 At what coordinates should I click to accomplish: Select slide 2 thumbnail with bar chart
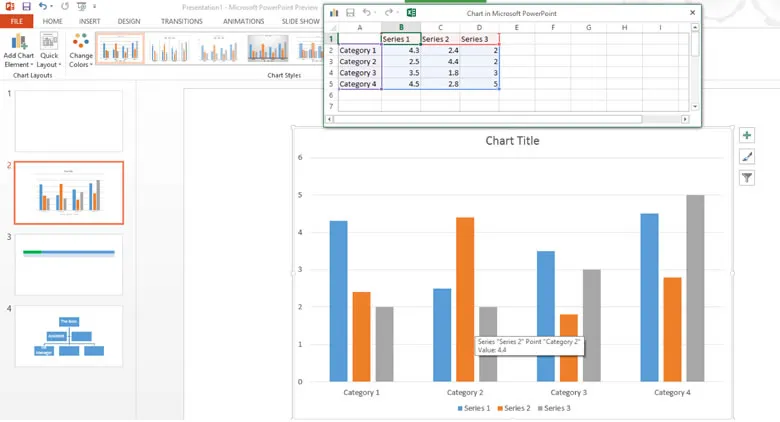coord(69,193)
